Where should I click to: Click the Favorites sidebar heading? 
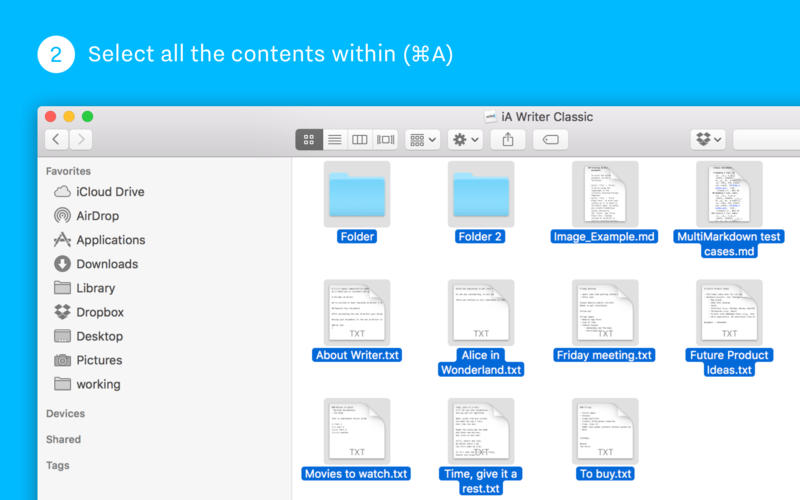click(x=68, y=171)
